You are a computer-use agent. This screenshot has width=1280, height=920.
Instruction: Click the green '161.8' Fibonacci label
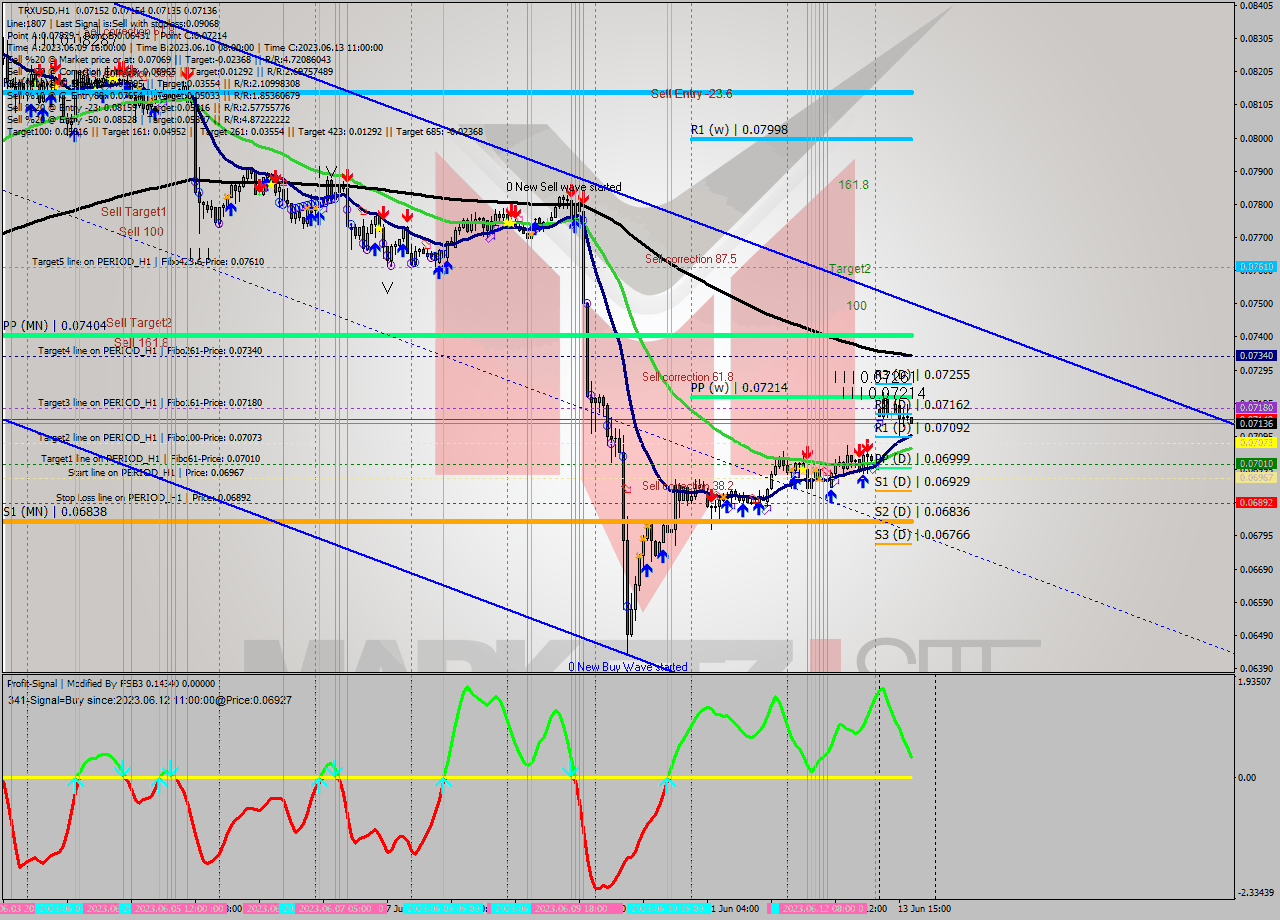click(x=853, y=185)
